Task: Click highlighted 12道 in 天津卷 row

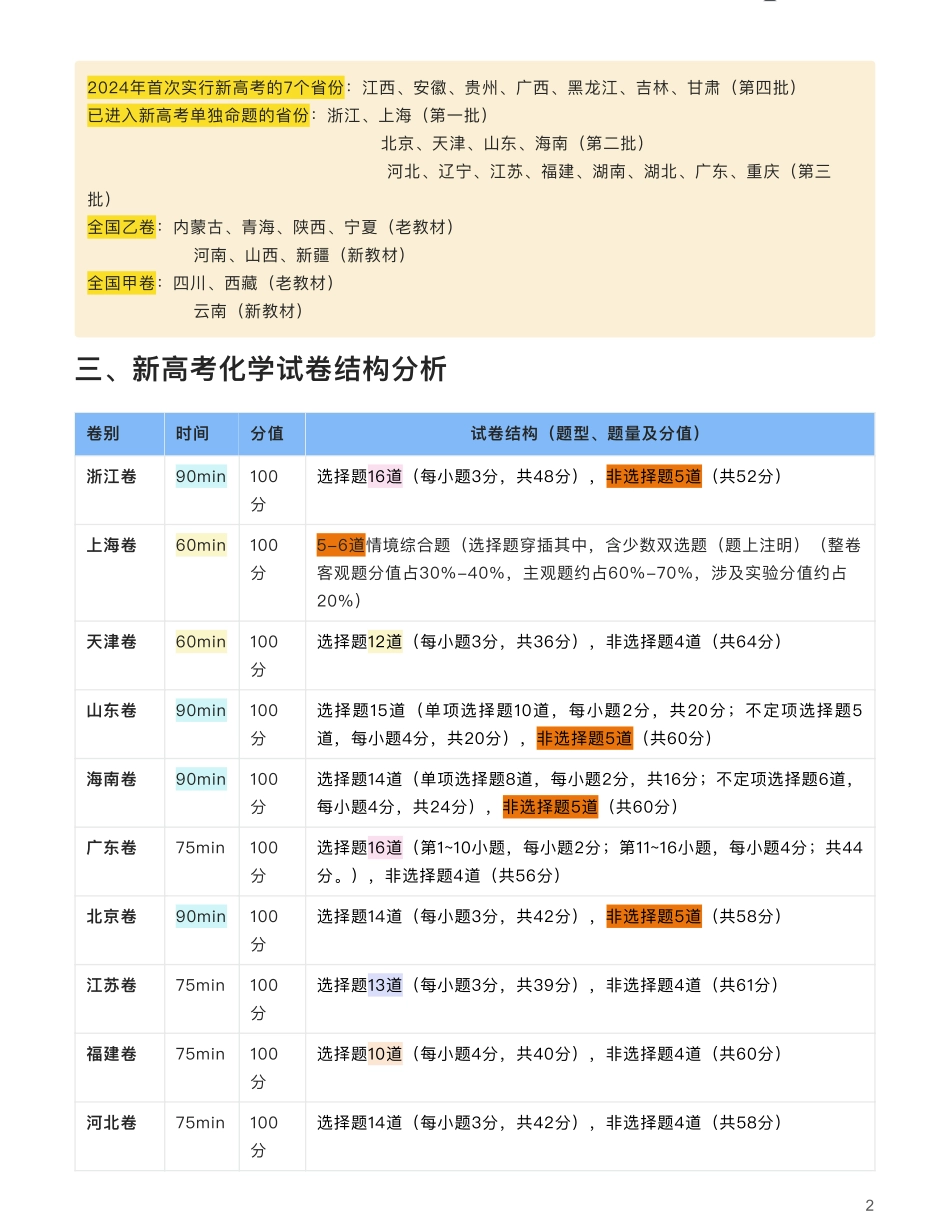Action: 385,642
